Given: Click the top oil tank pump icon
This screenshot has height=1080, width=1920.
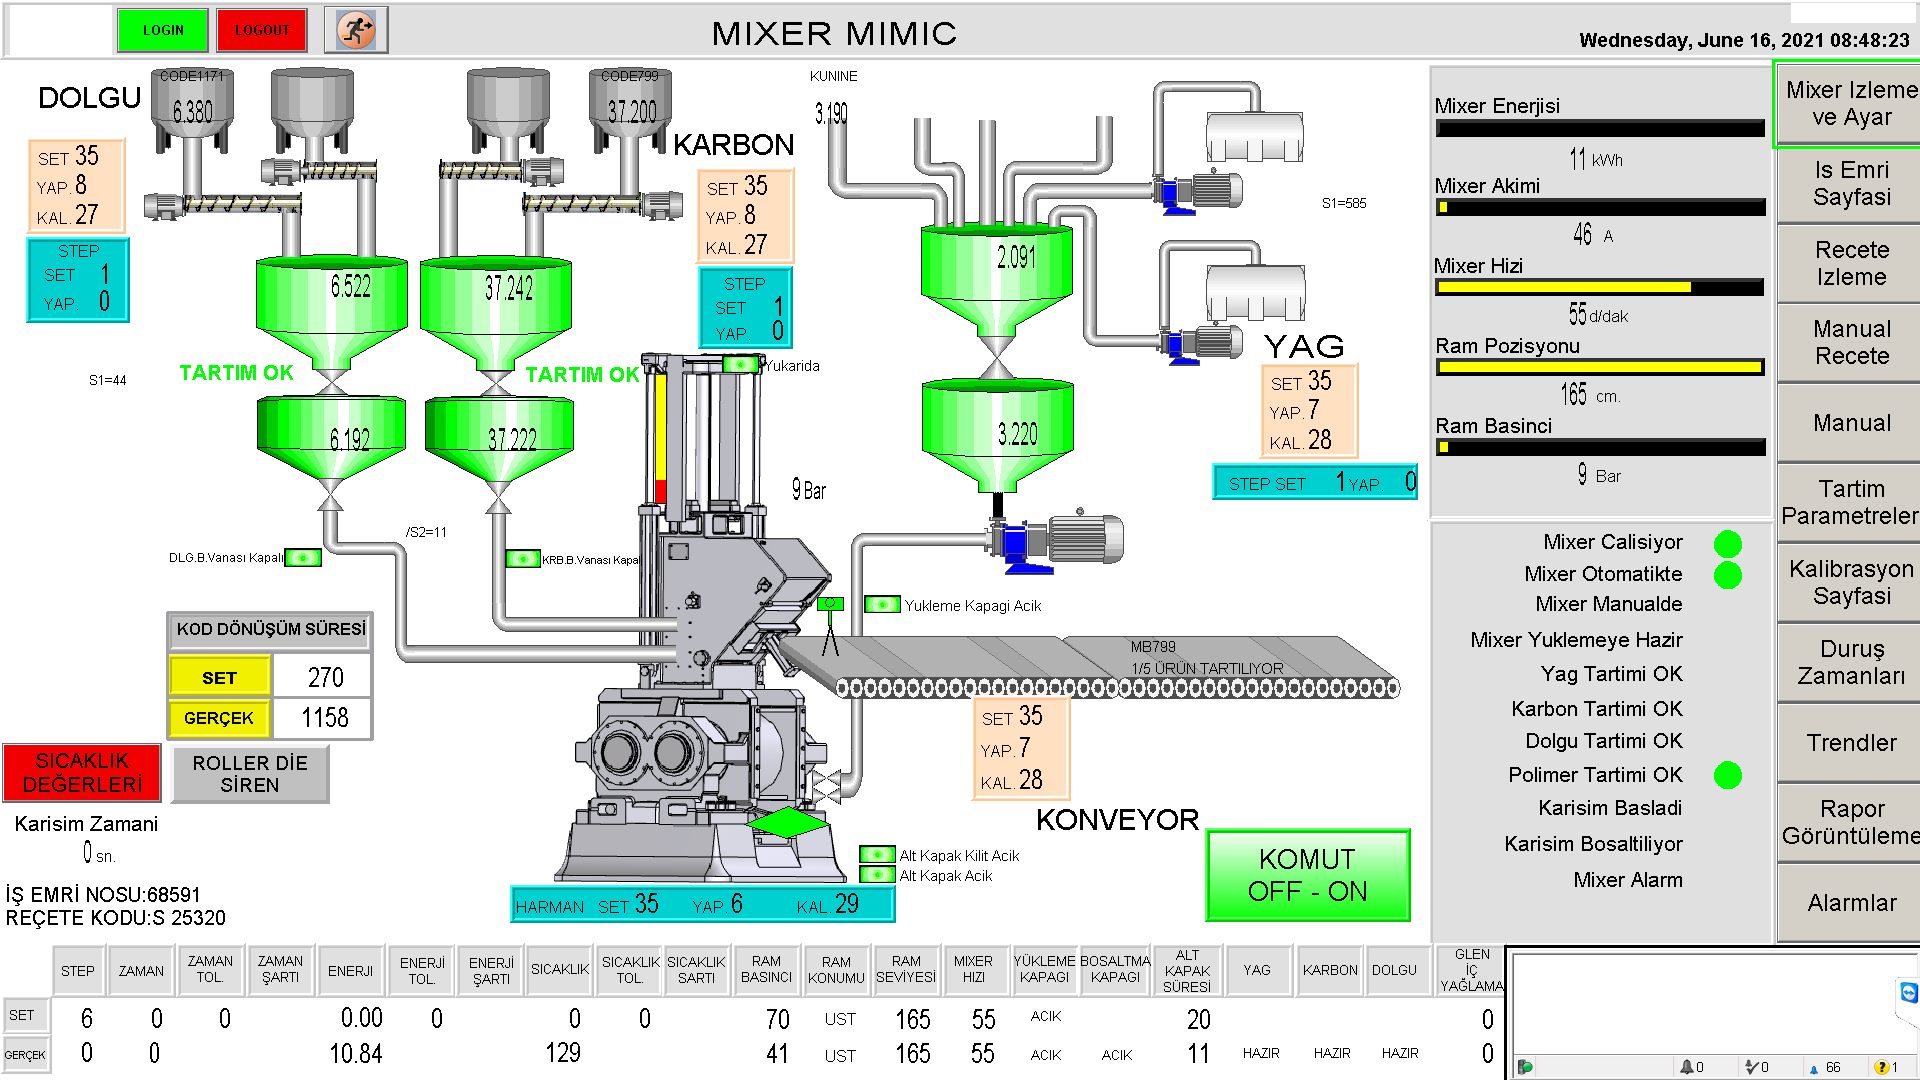Looking at the screenshot, I should 1196,191.
